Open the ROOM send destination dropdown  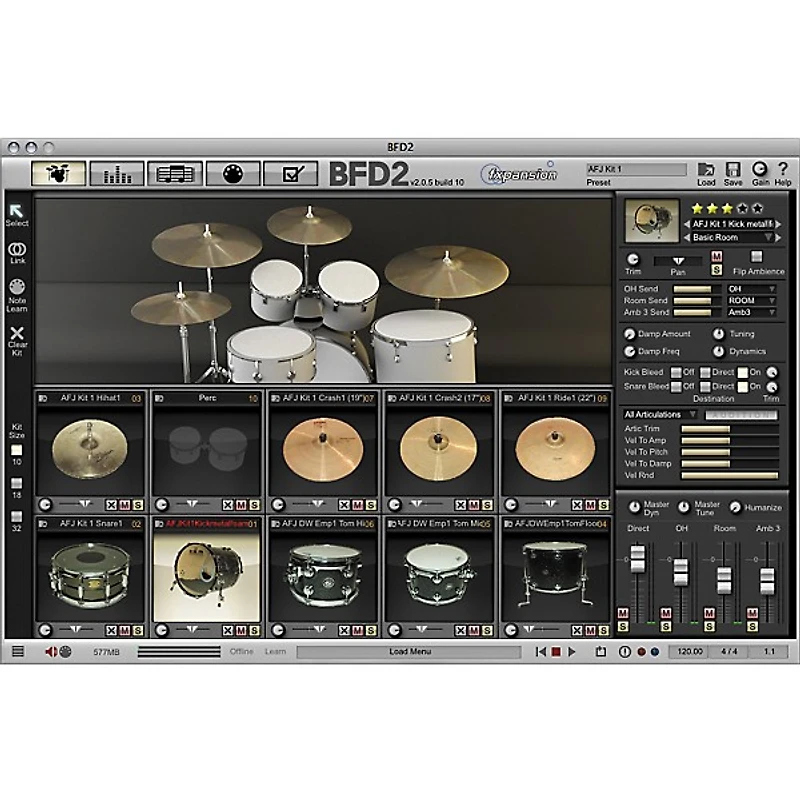click(x=752, y=301)
